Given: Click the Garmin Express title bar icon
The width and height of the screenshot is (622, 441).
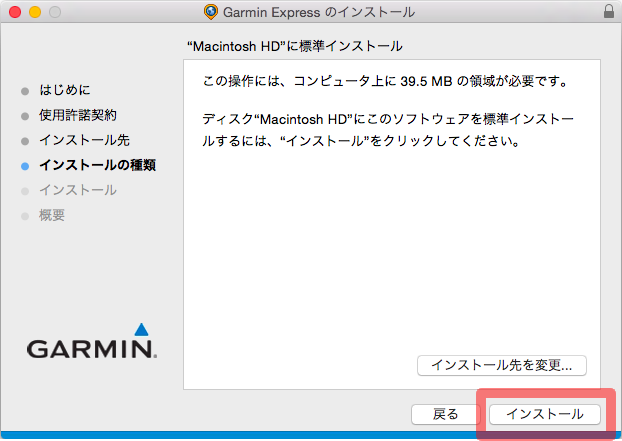Looking at the screenshot, I should 211,12.
